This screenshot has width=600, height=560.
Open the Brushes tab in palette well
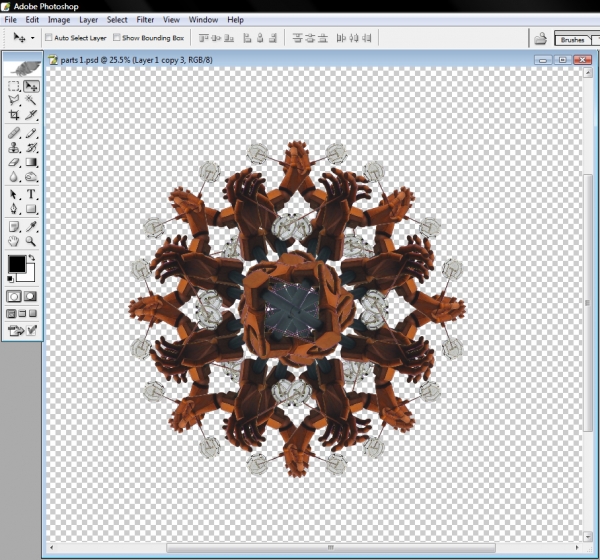point(572,40)
